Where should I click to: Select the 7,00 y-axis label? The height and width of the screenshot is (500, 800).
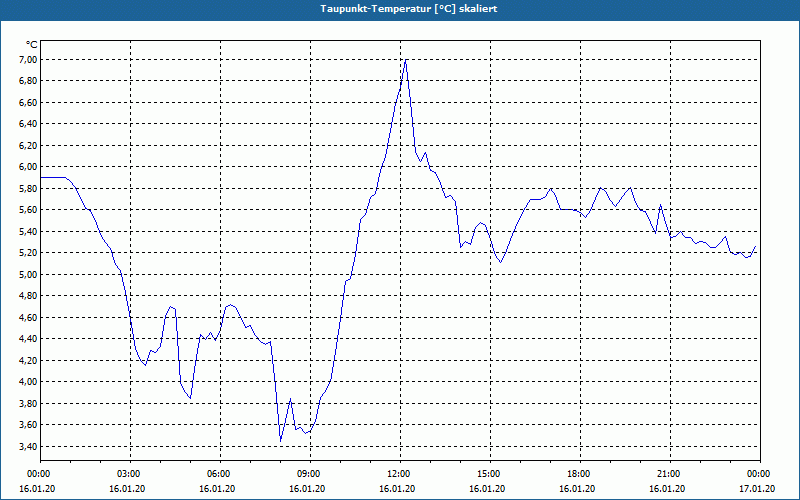[30, 60]
